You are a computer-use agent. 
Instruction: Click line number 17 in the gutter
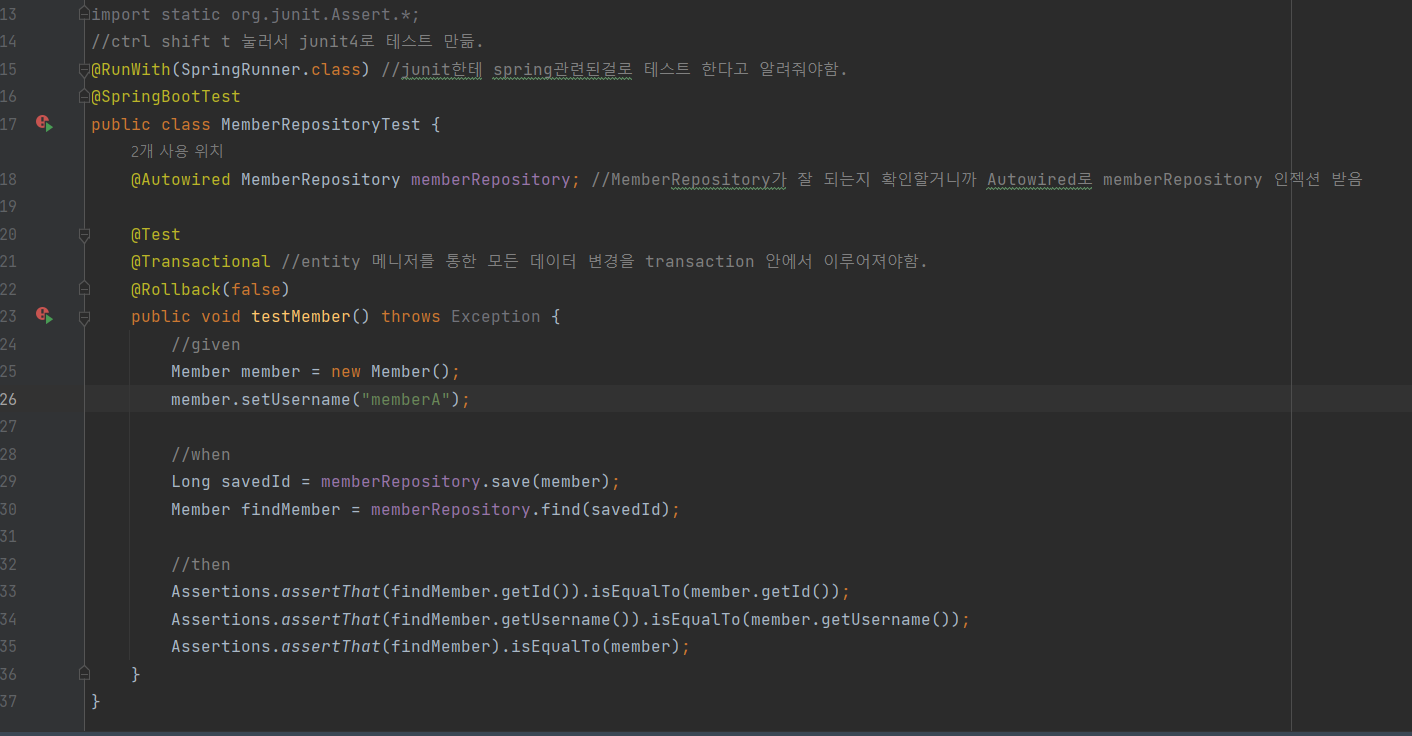[x=8, y=124]
